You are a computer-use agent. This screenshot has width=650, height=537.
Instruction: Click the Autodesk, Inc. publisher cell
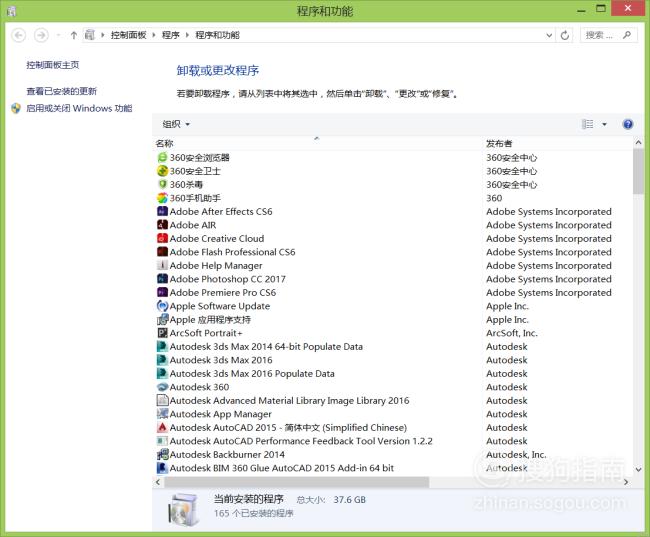[x=516, y=454]
